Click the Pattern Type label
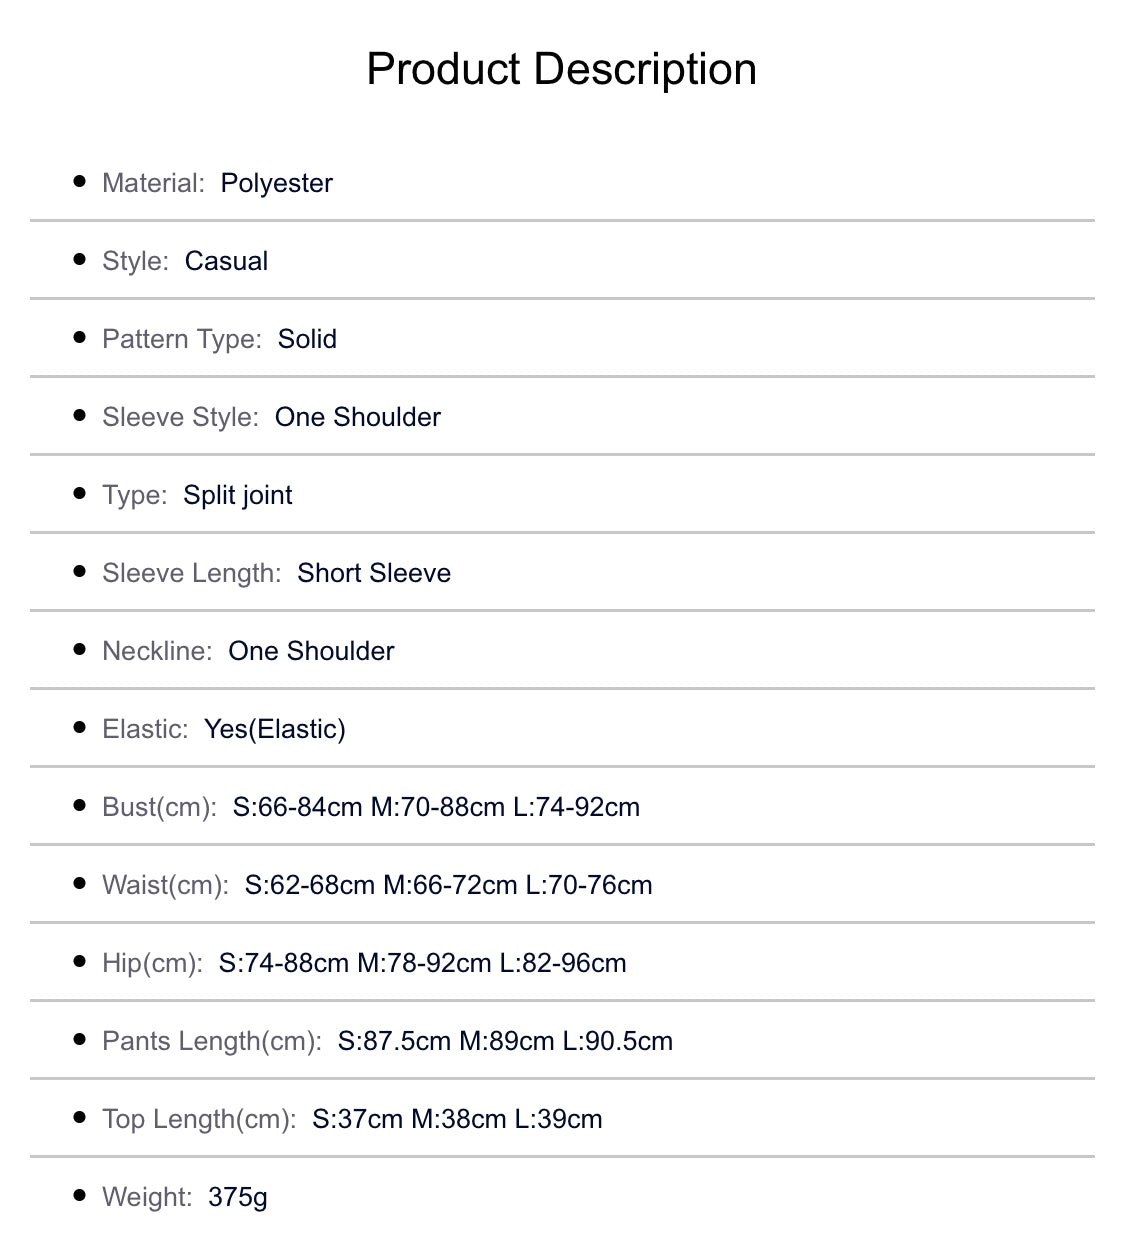The width and height of the screenshot is (1125, 1242). tap(181, 339)
